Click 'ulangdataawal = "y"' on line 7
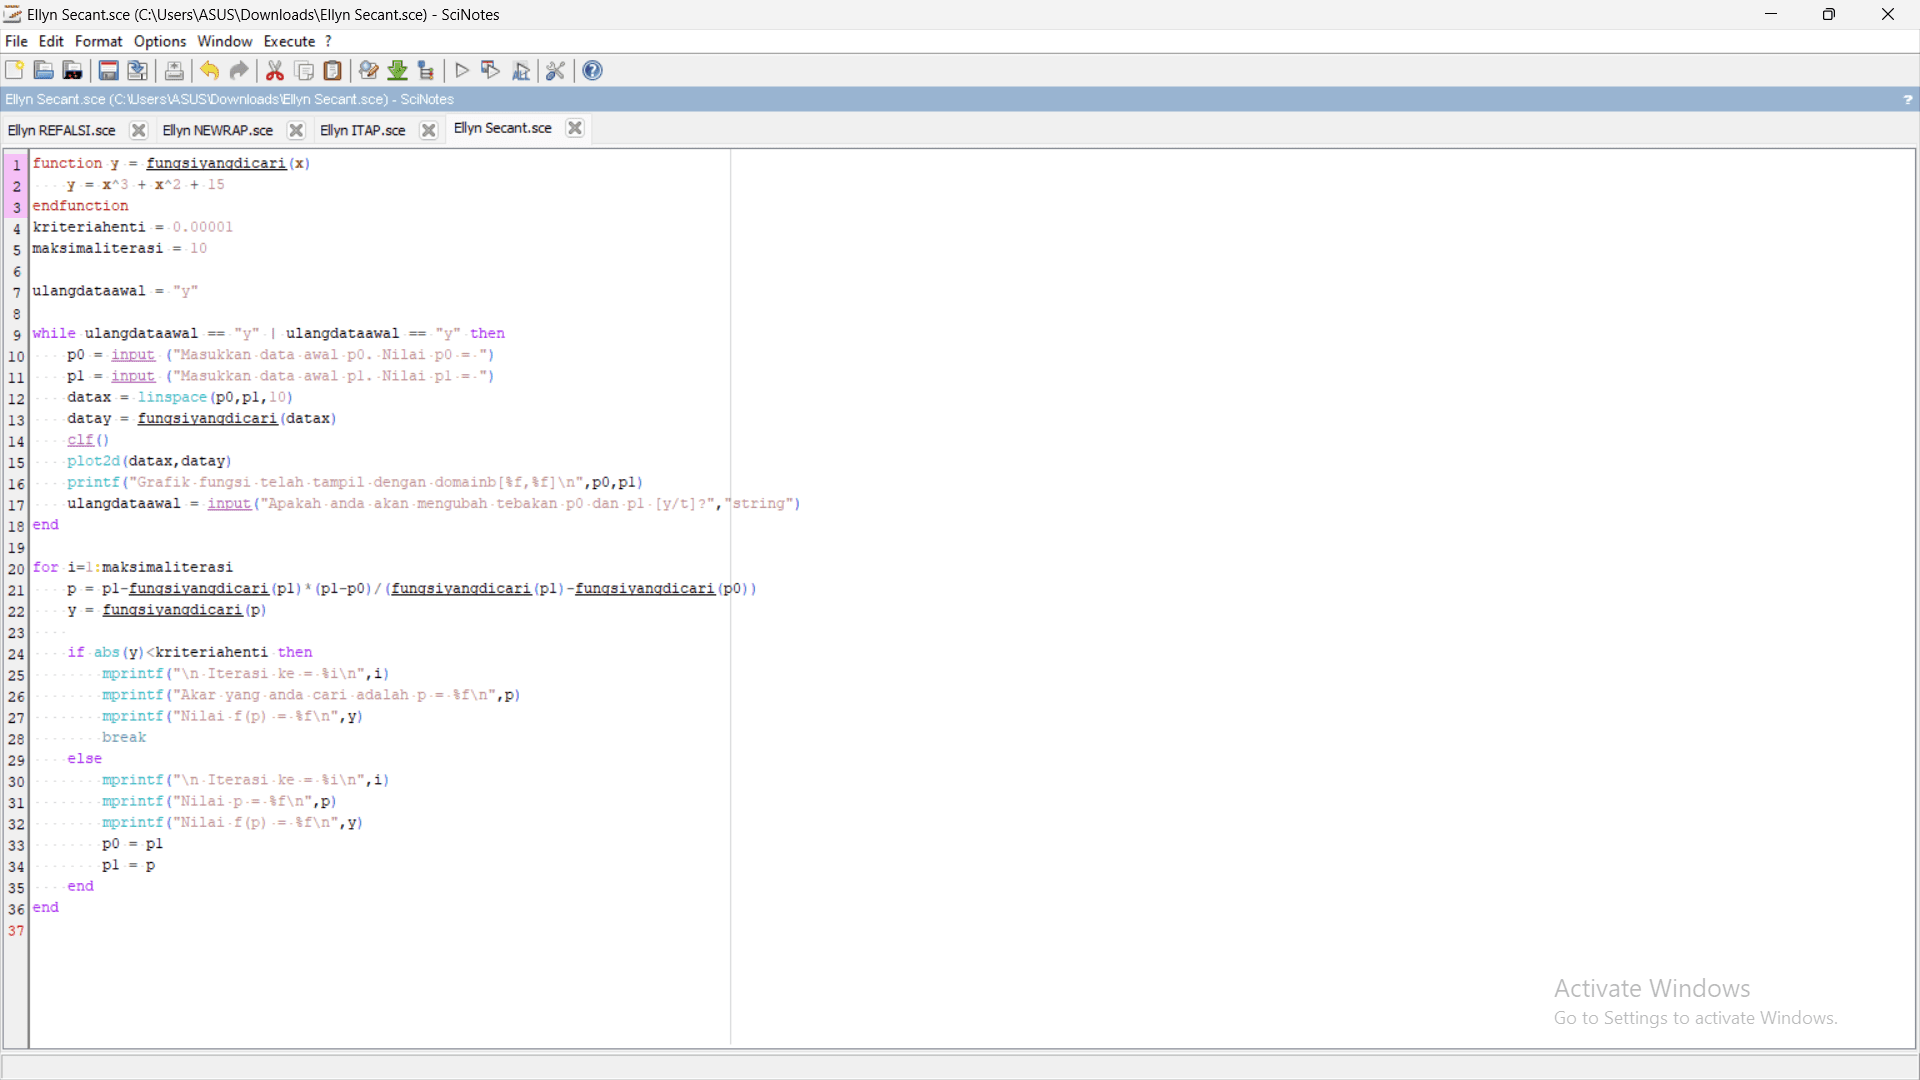 pos(116,291)
